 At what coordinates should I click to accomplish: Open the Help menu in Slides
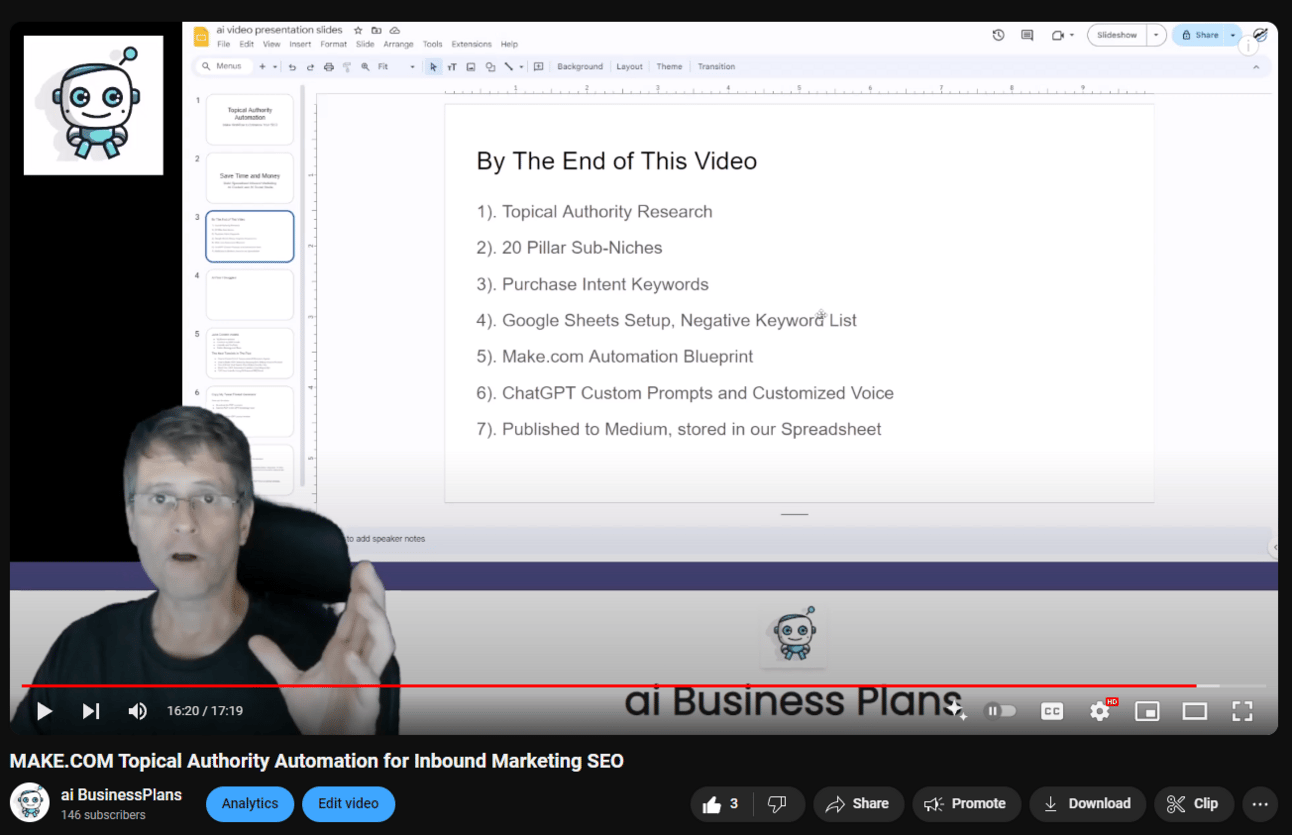pyautogui.click(x=509, y=44)
